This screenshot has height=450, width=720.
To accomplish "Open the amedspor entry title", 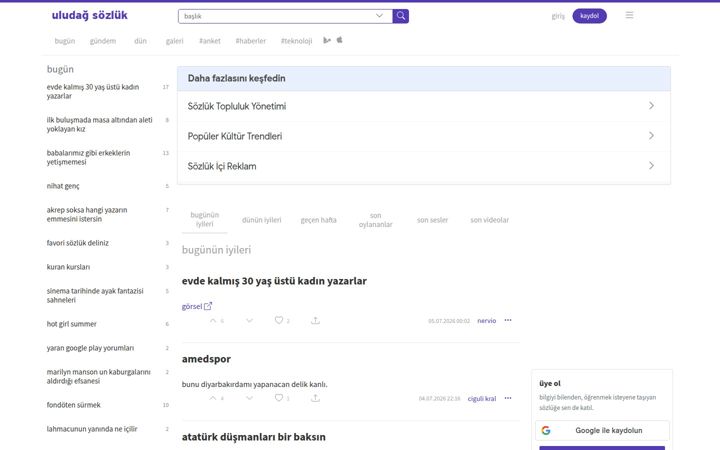I will (x=206, y=359).
